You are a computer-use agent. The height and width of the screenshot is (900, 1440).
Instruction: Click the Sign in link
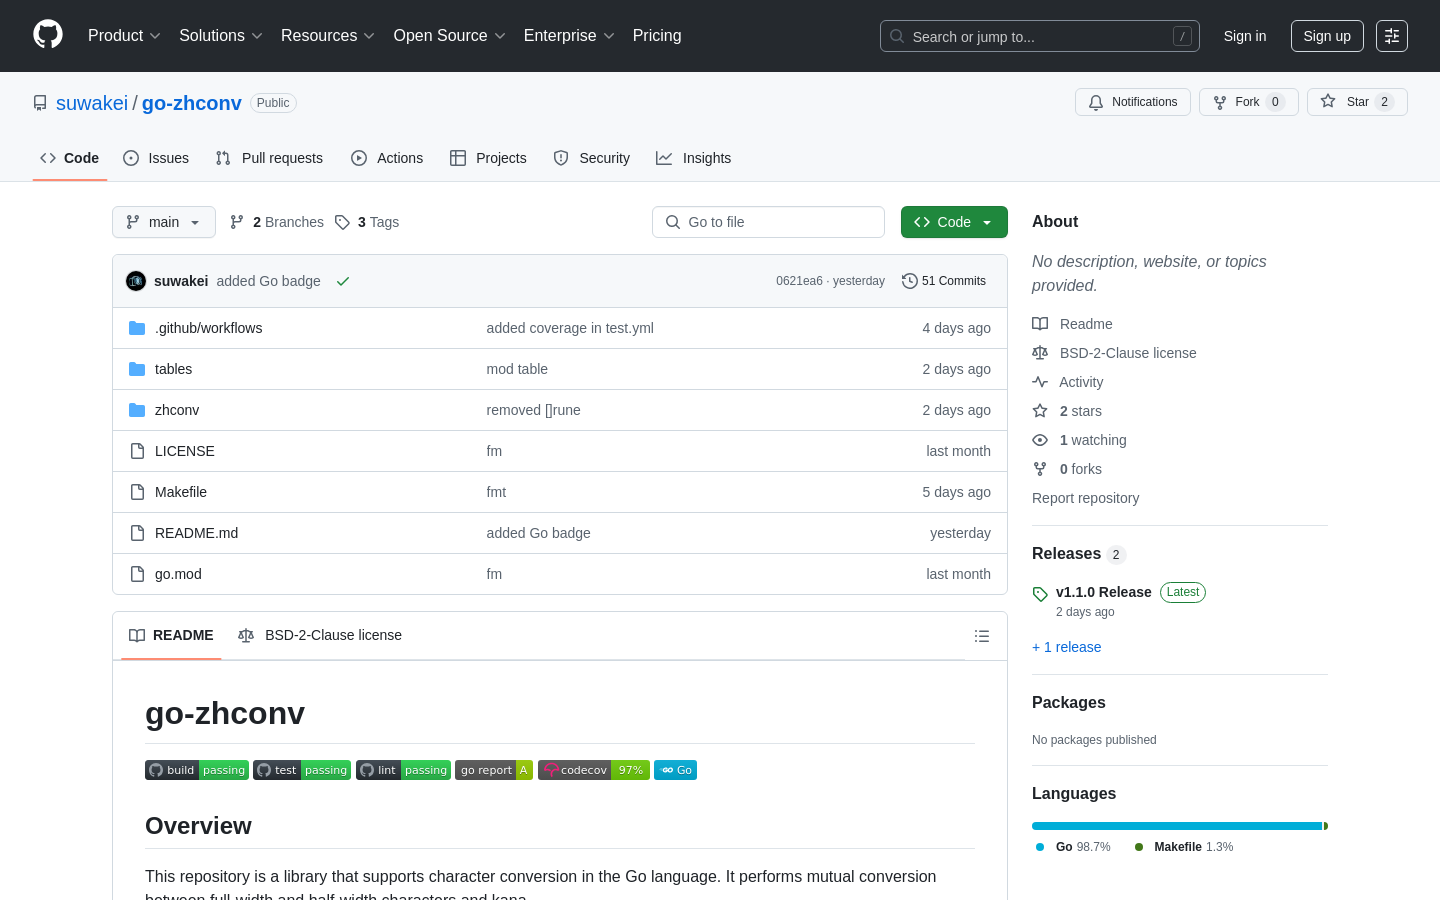(1245, 36)
